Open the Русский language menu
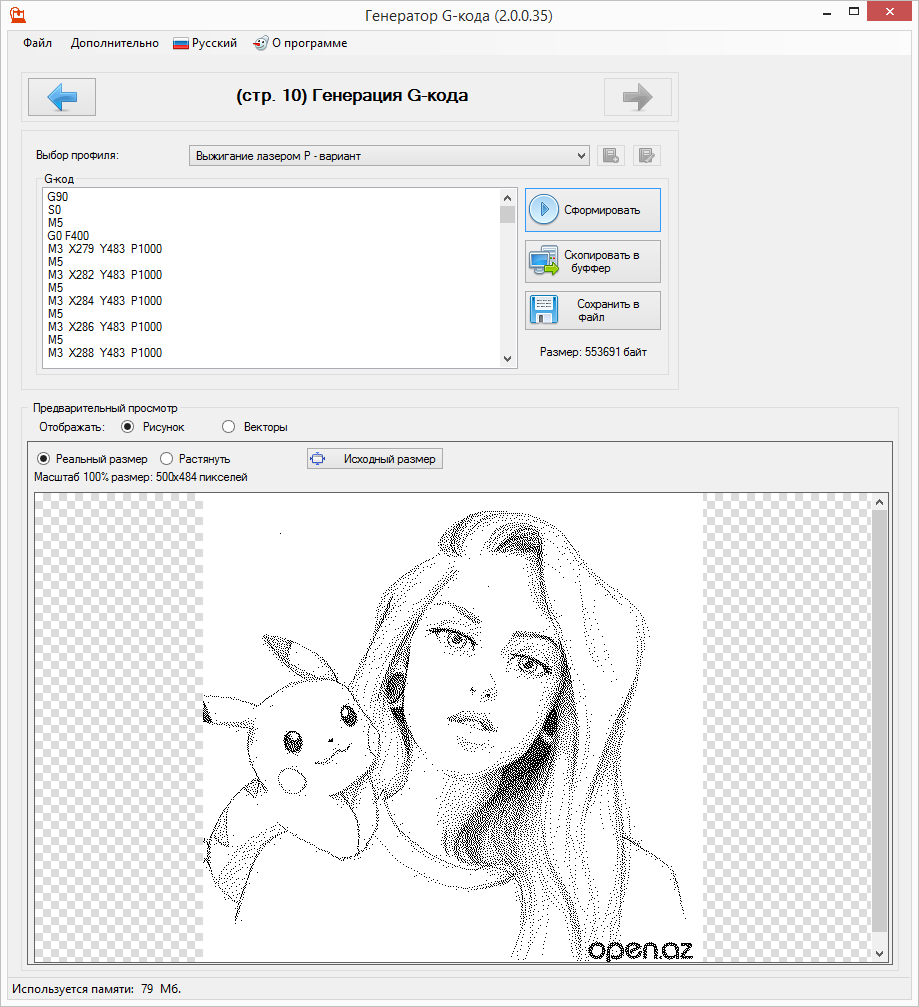Screen dimensions: 919x1007 click(x=206, y=43)
